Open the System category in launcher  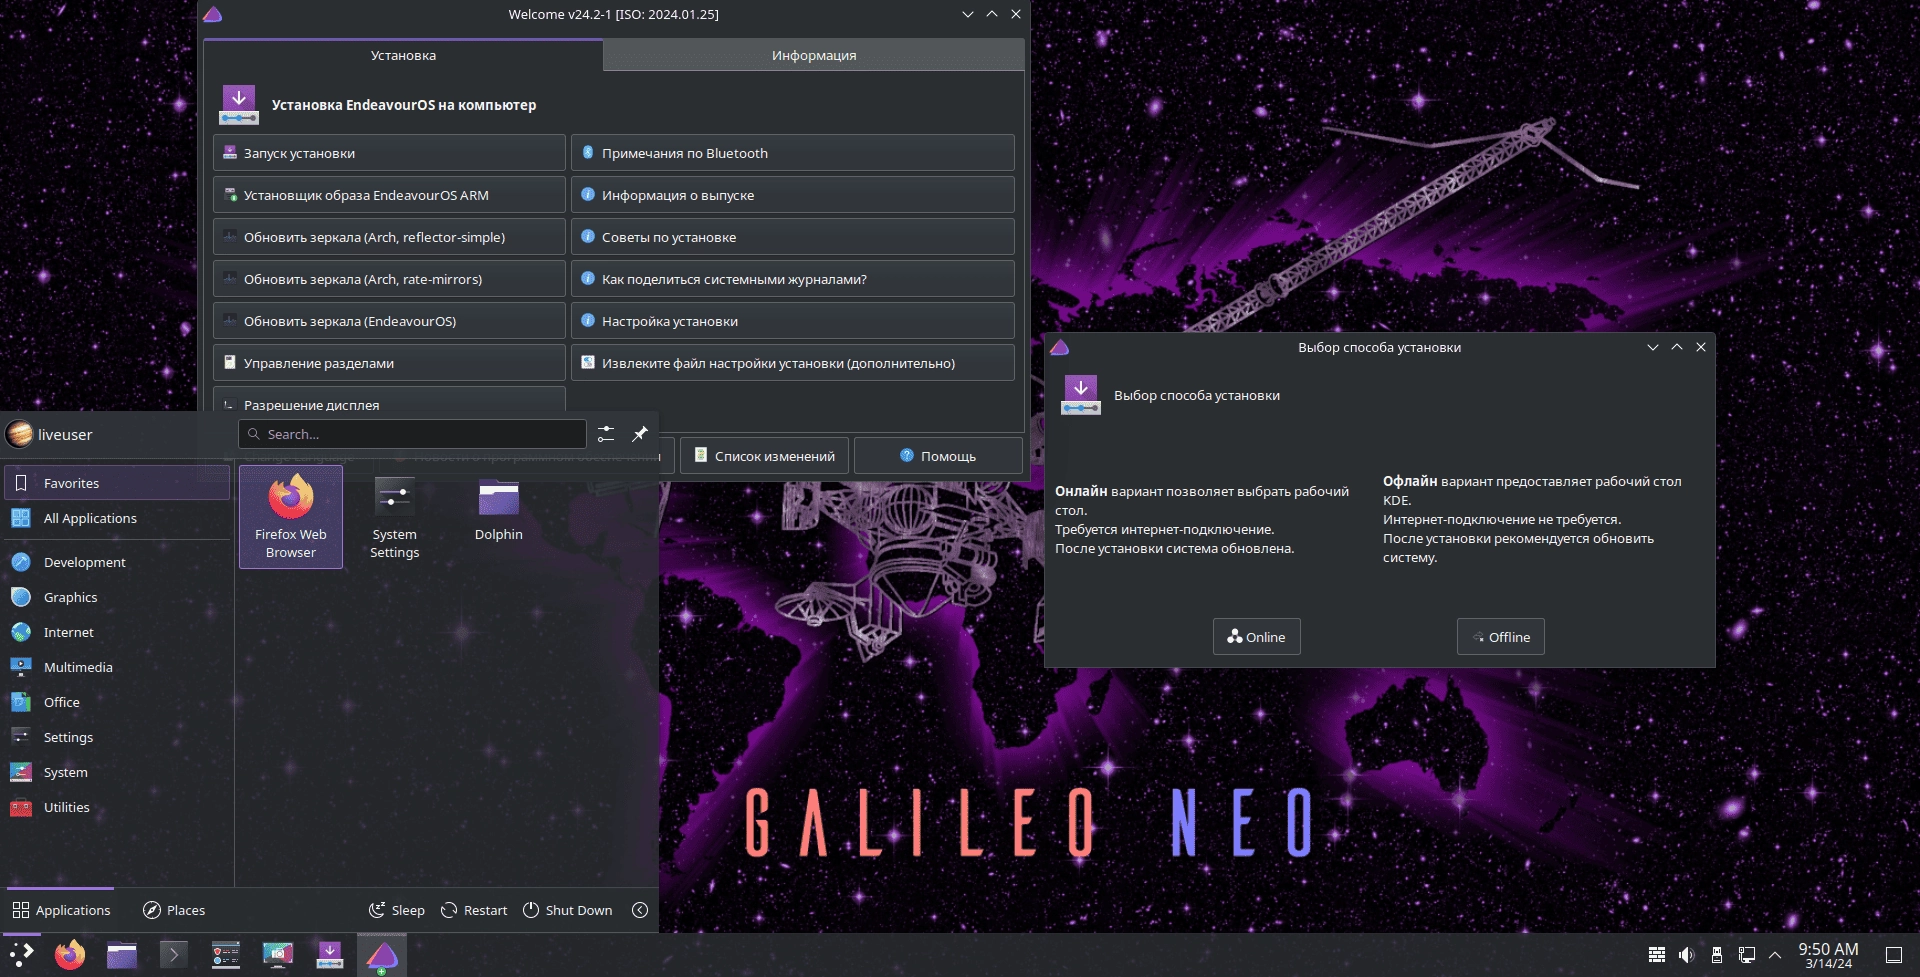tap(117, 772)
